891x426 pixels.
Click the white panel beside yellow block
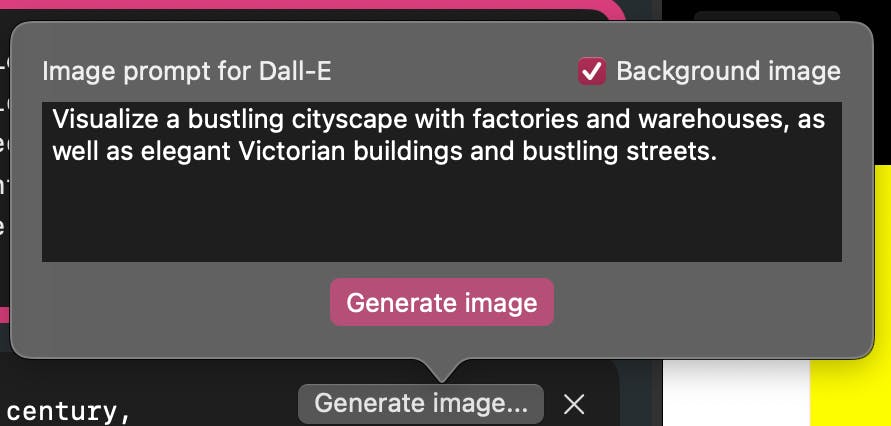click(736, 392)
